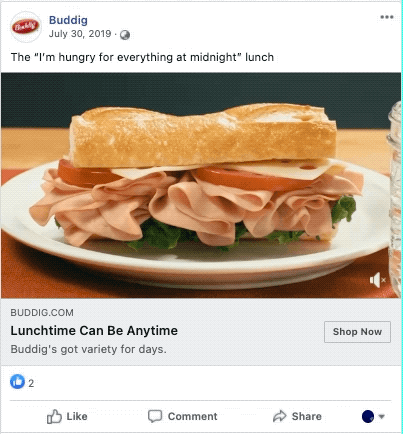Select the dark blue profile circle
The width and height of the screenshot is (403, 434).
[x=368, y=416]
